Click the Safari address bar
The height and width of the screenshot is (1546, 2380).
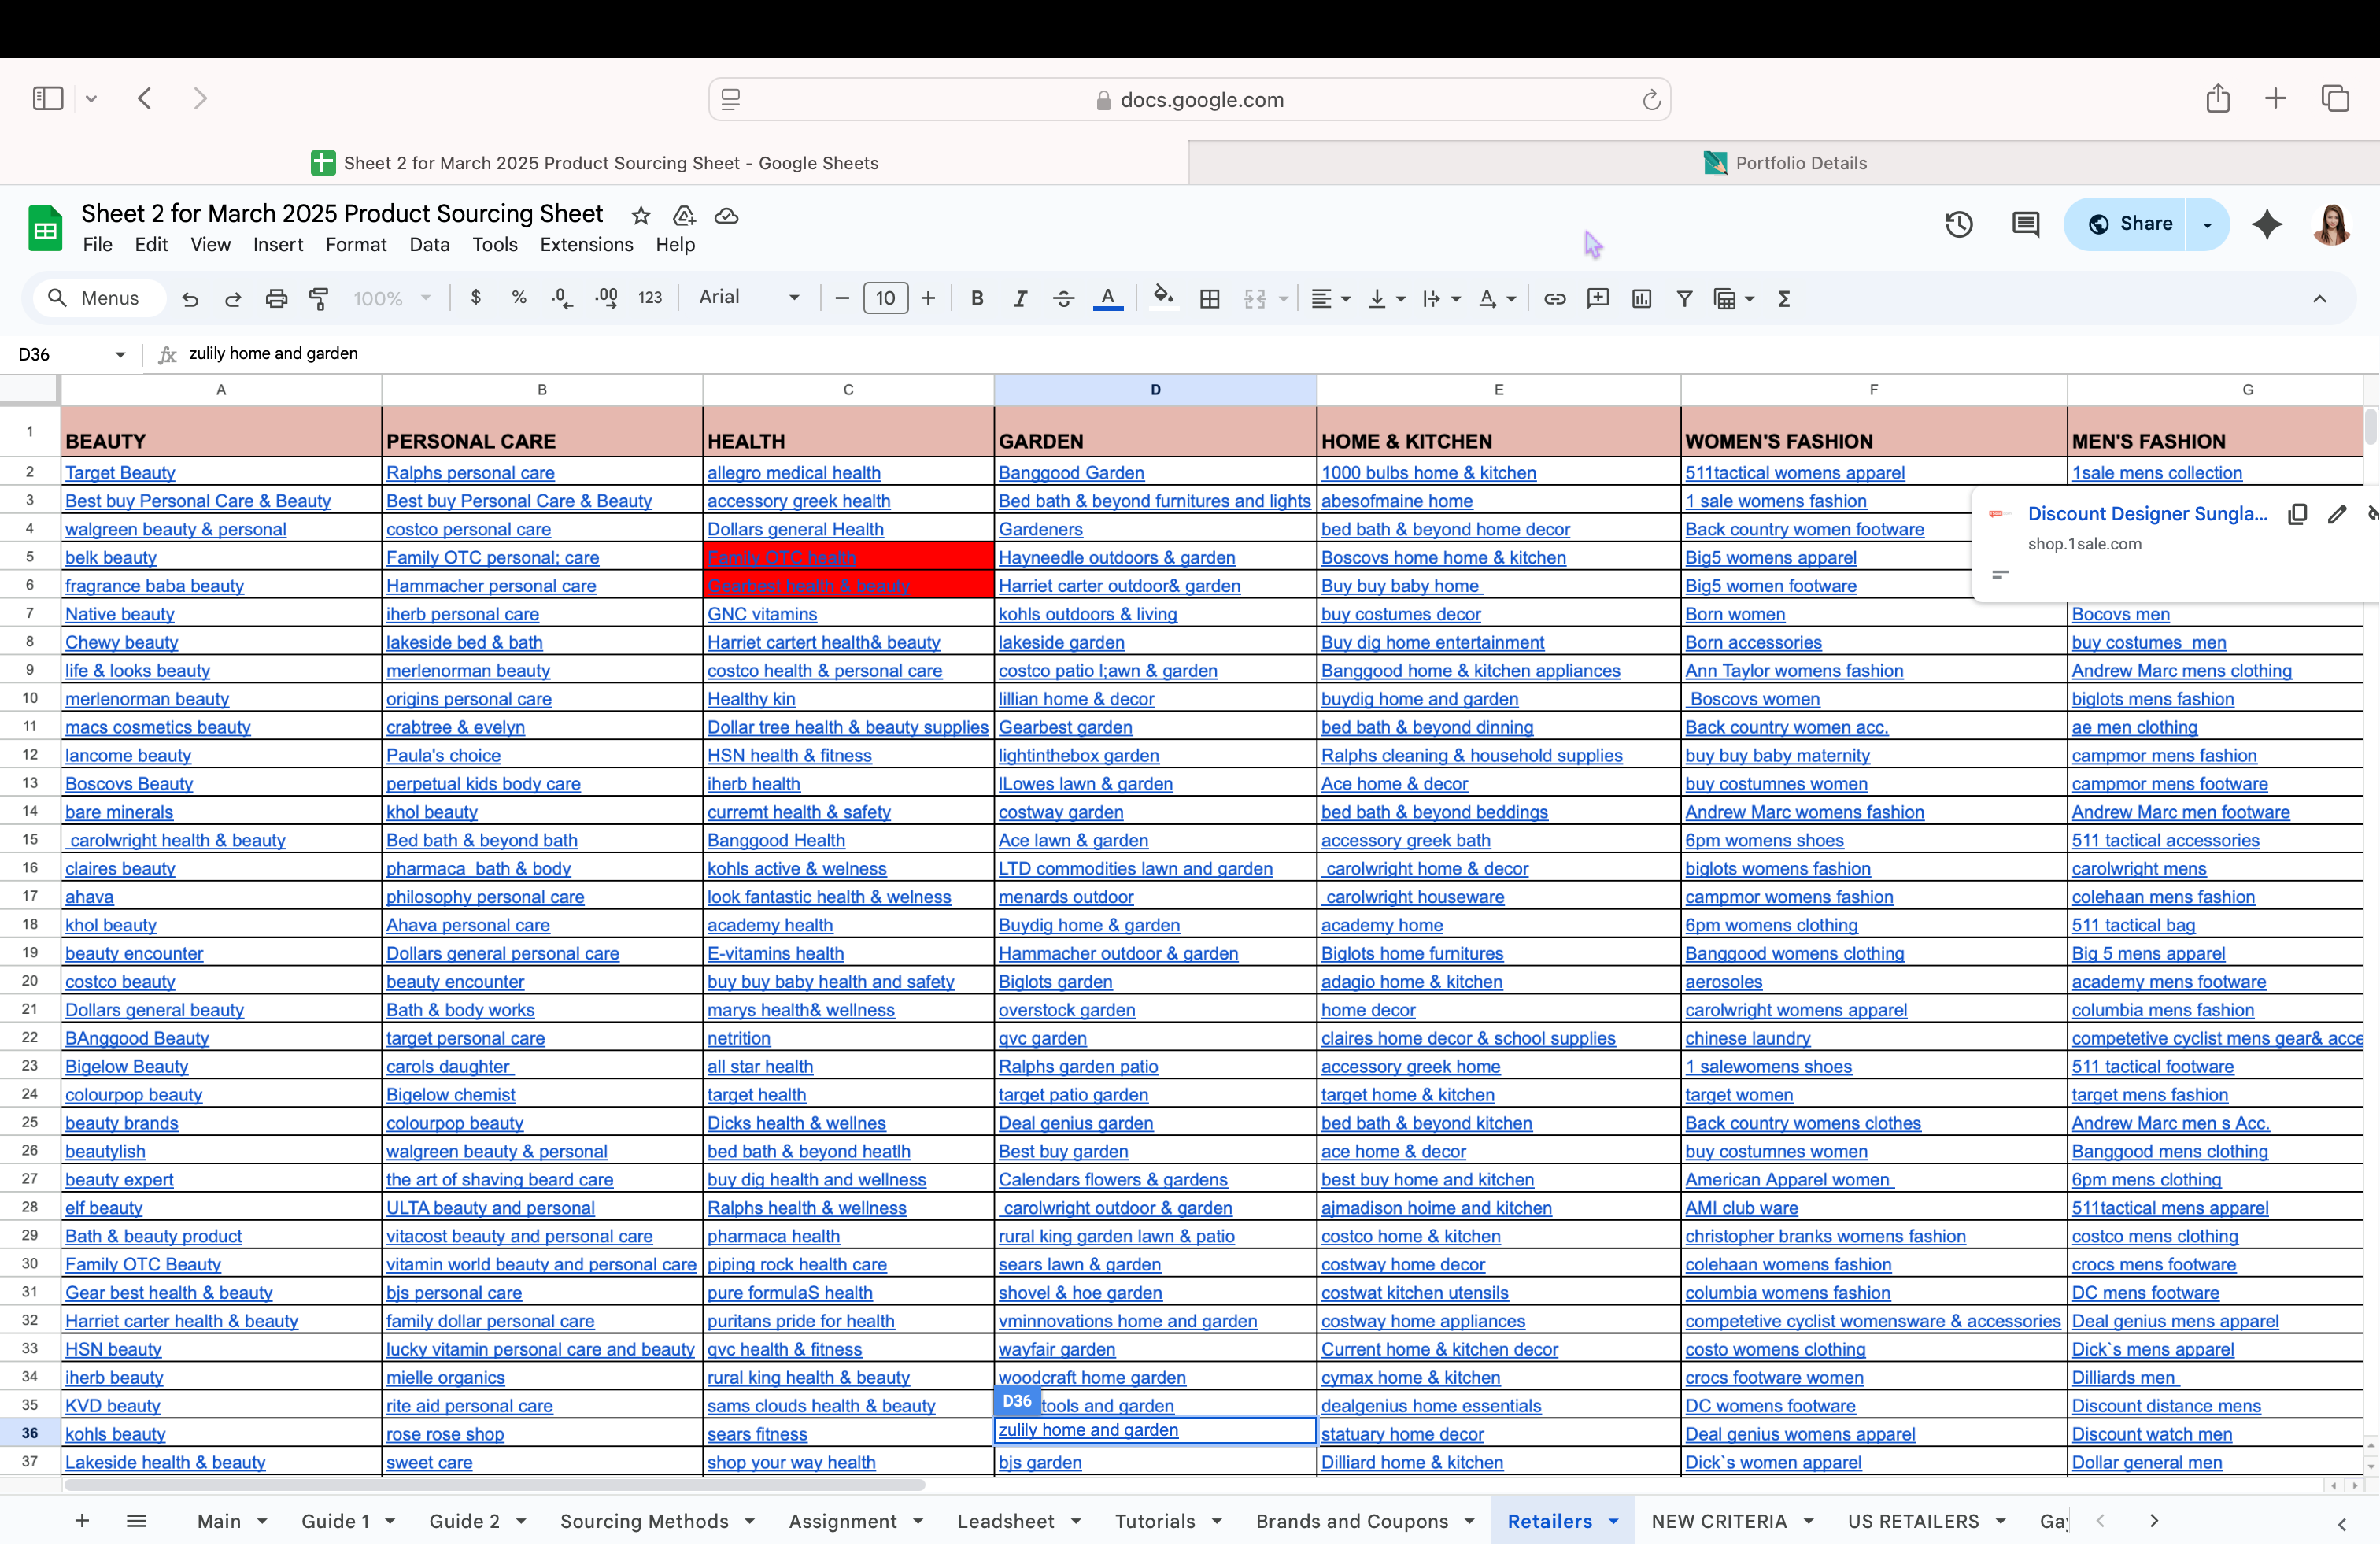1190,99
